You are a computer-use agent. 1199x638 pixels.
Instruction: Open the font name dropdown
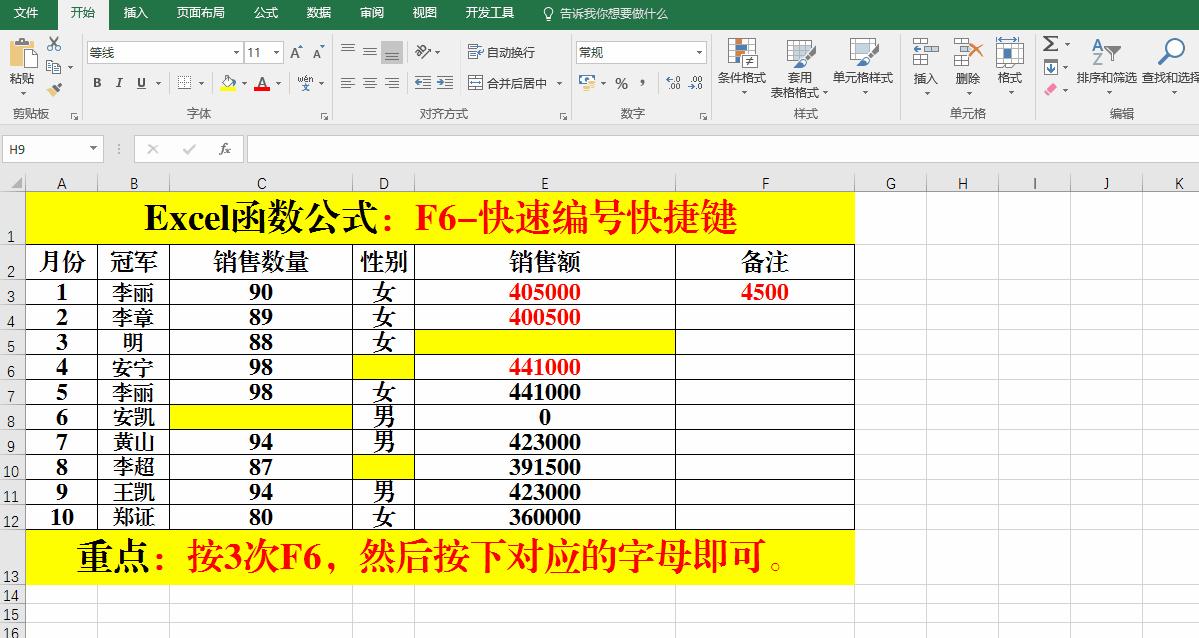click(x=235, y=52)
